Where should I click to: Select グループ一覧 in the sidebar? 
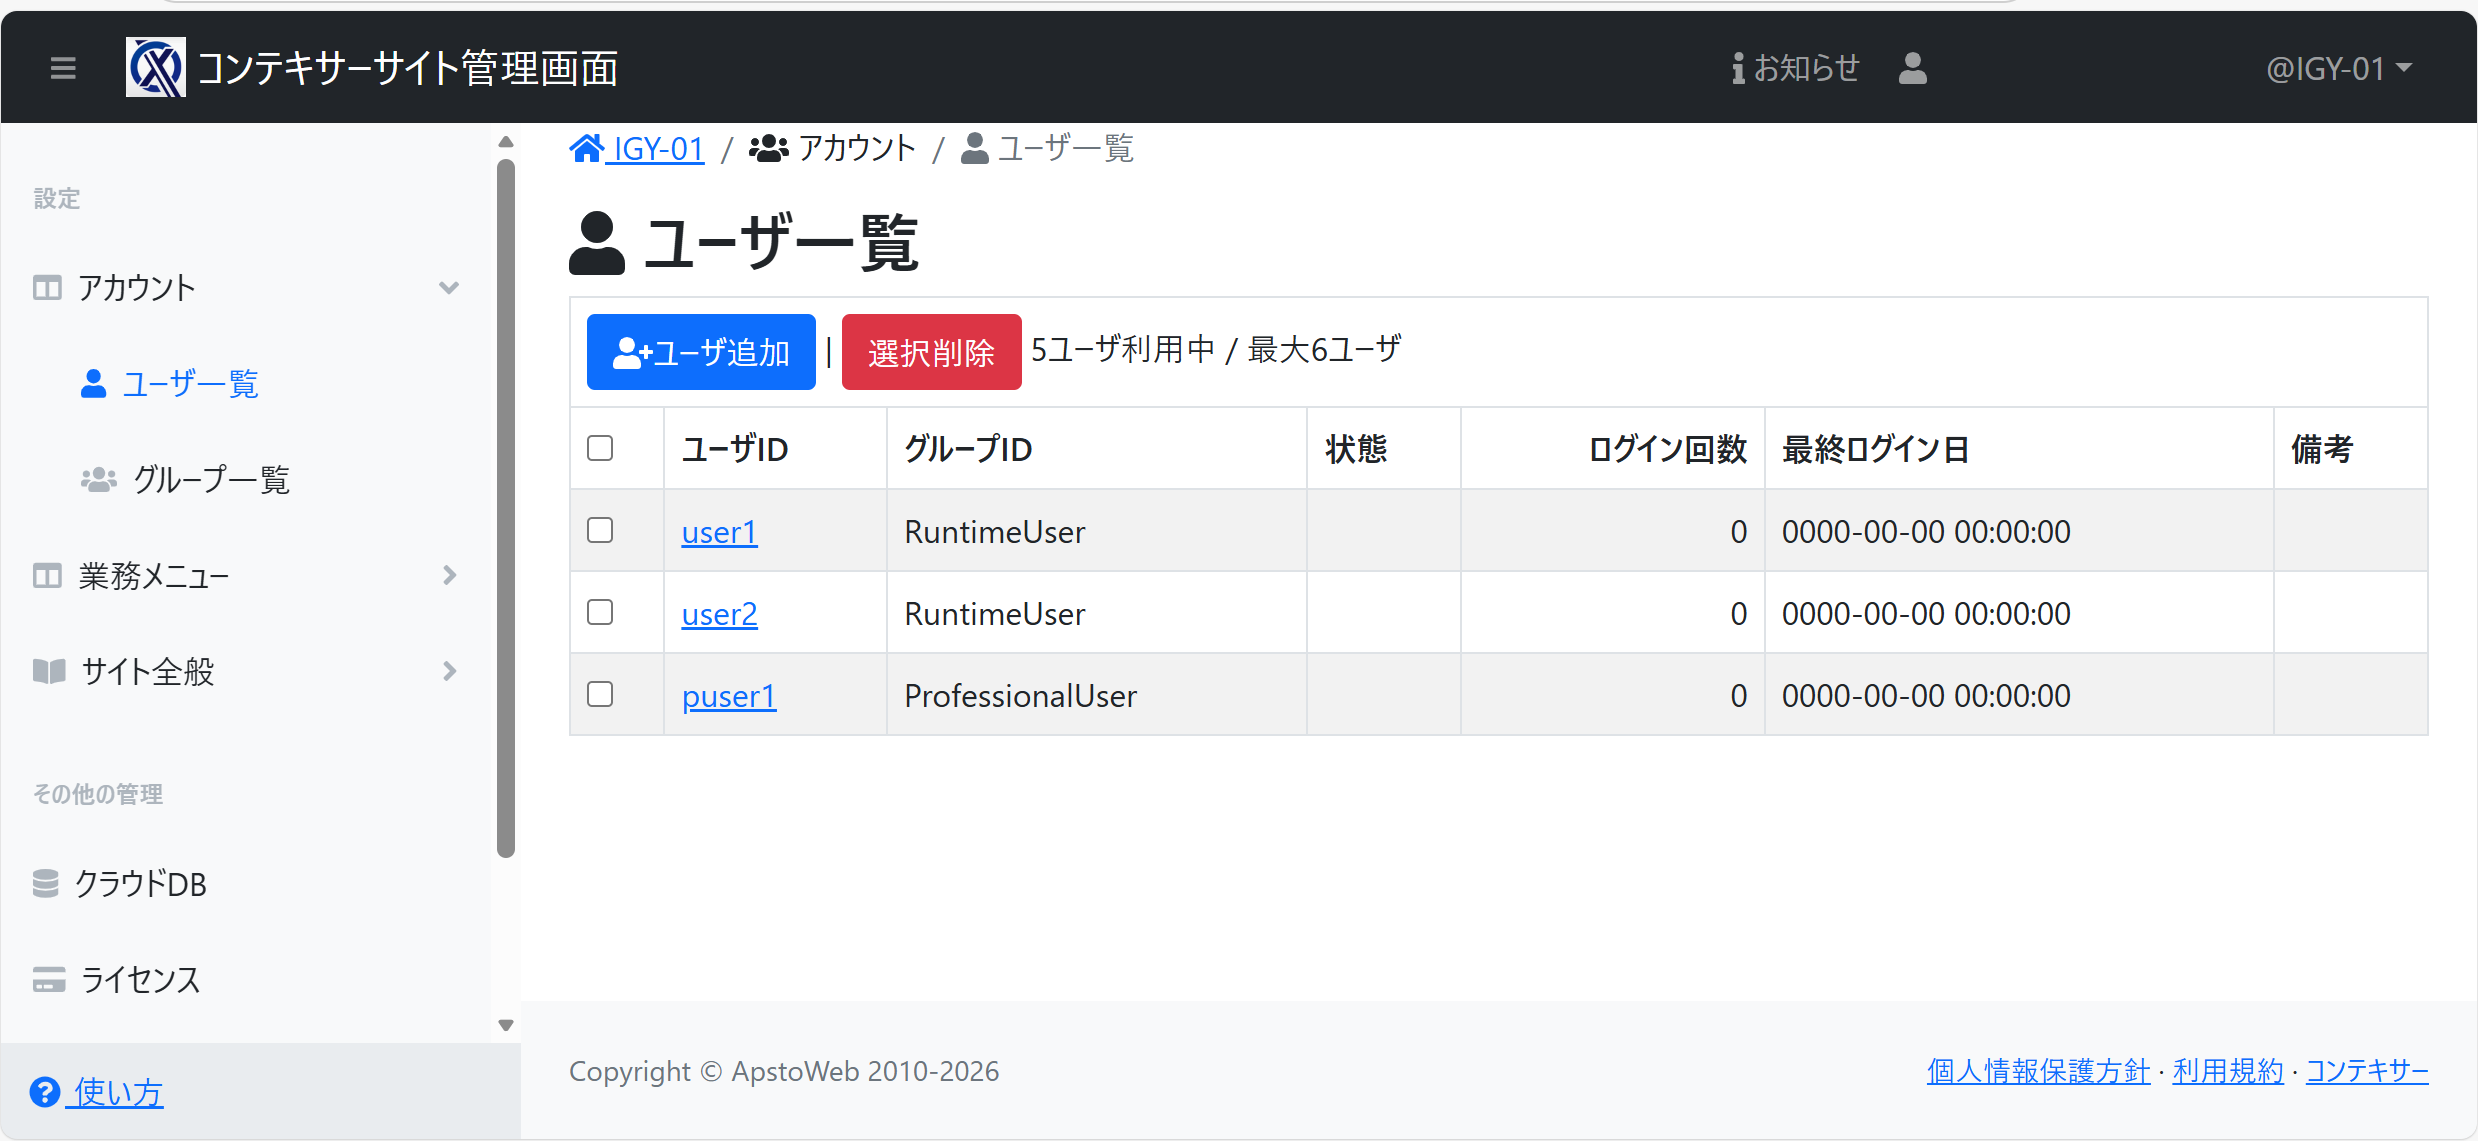211,480
